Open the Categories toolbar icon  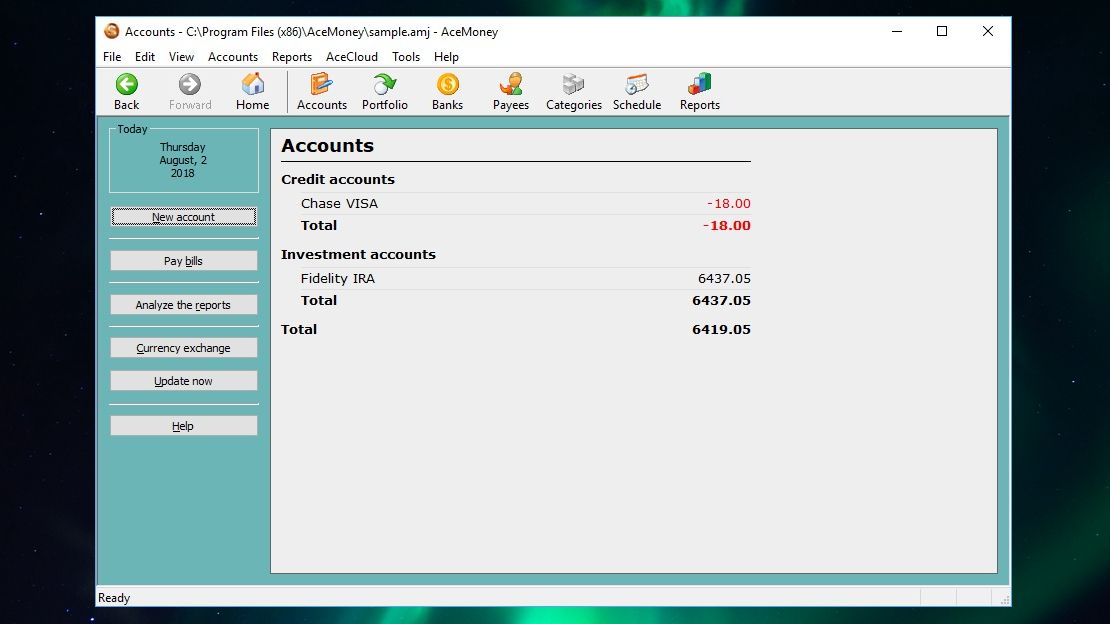pos(573,84)
